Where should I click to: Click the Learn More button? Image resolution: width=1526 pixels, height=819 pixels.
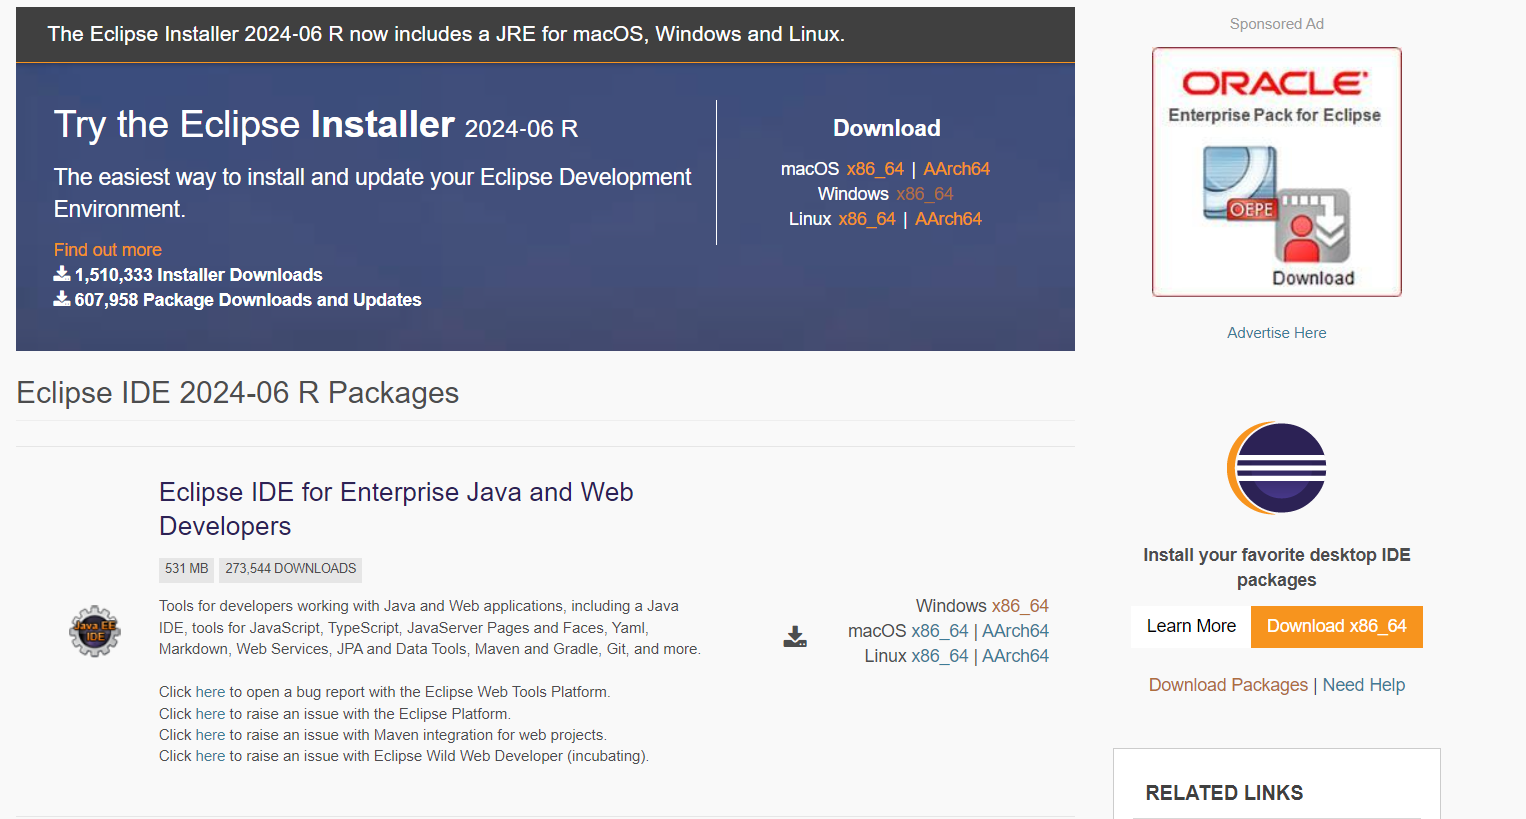click(1191, 626)
